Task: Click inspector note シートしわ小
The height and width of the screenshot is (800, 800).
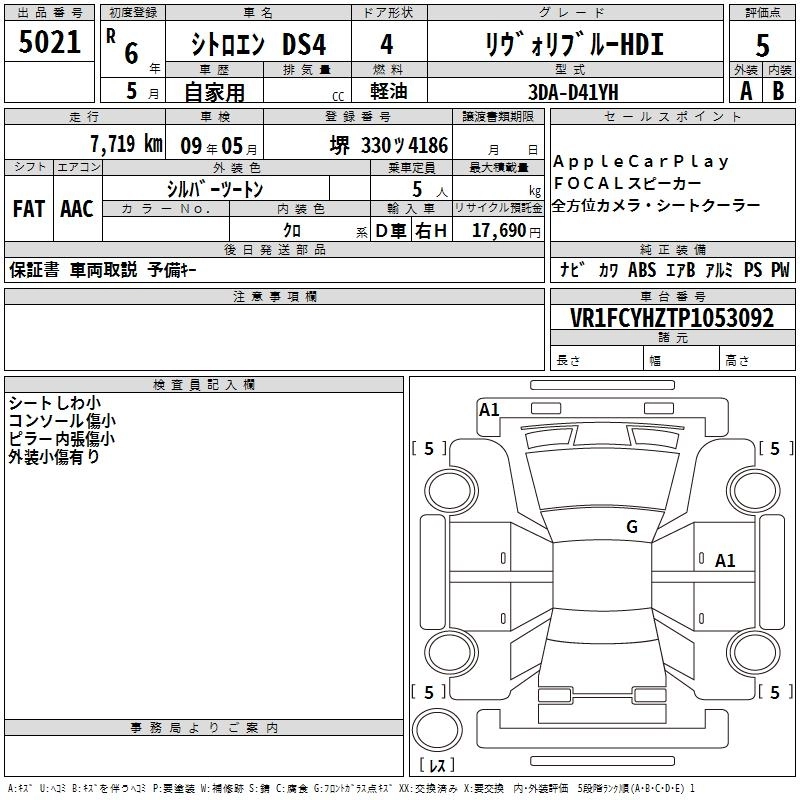Action: 55,403
